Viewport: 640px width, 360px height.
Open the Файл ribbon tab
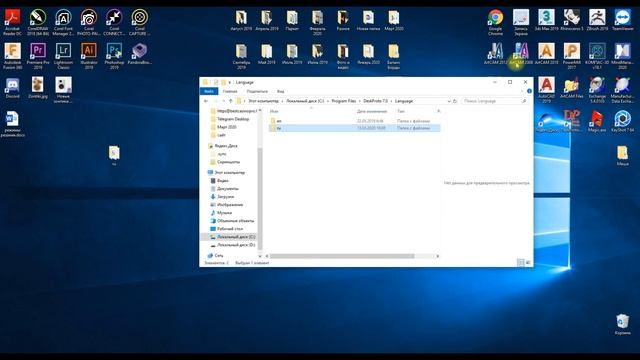point(209,91)
